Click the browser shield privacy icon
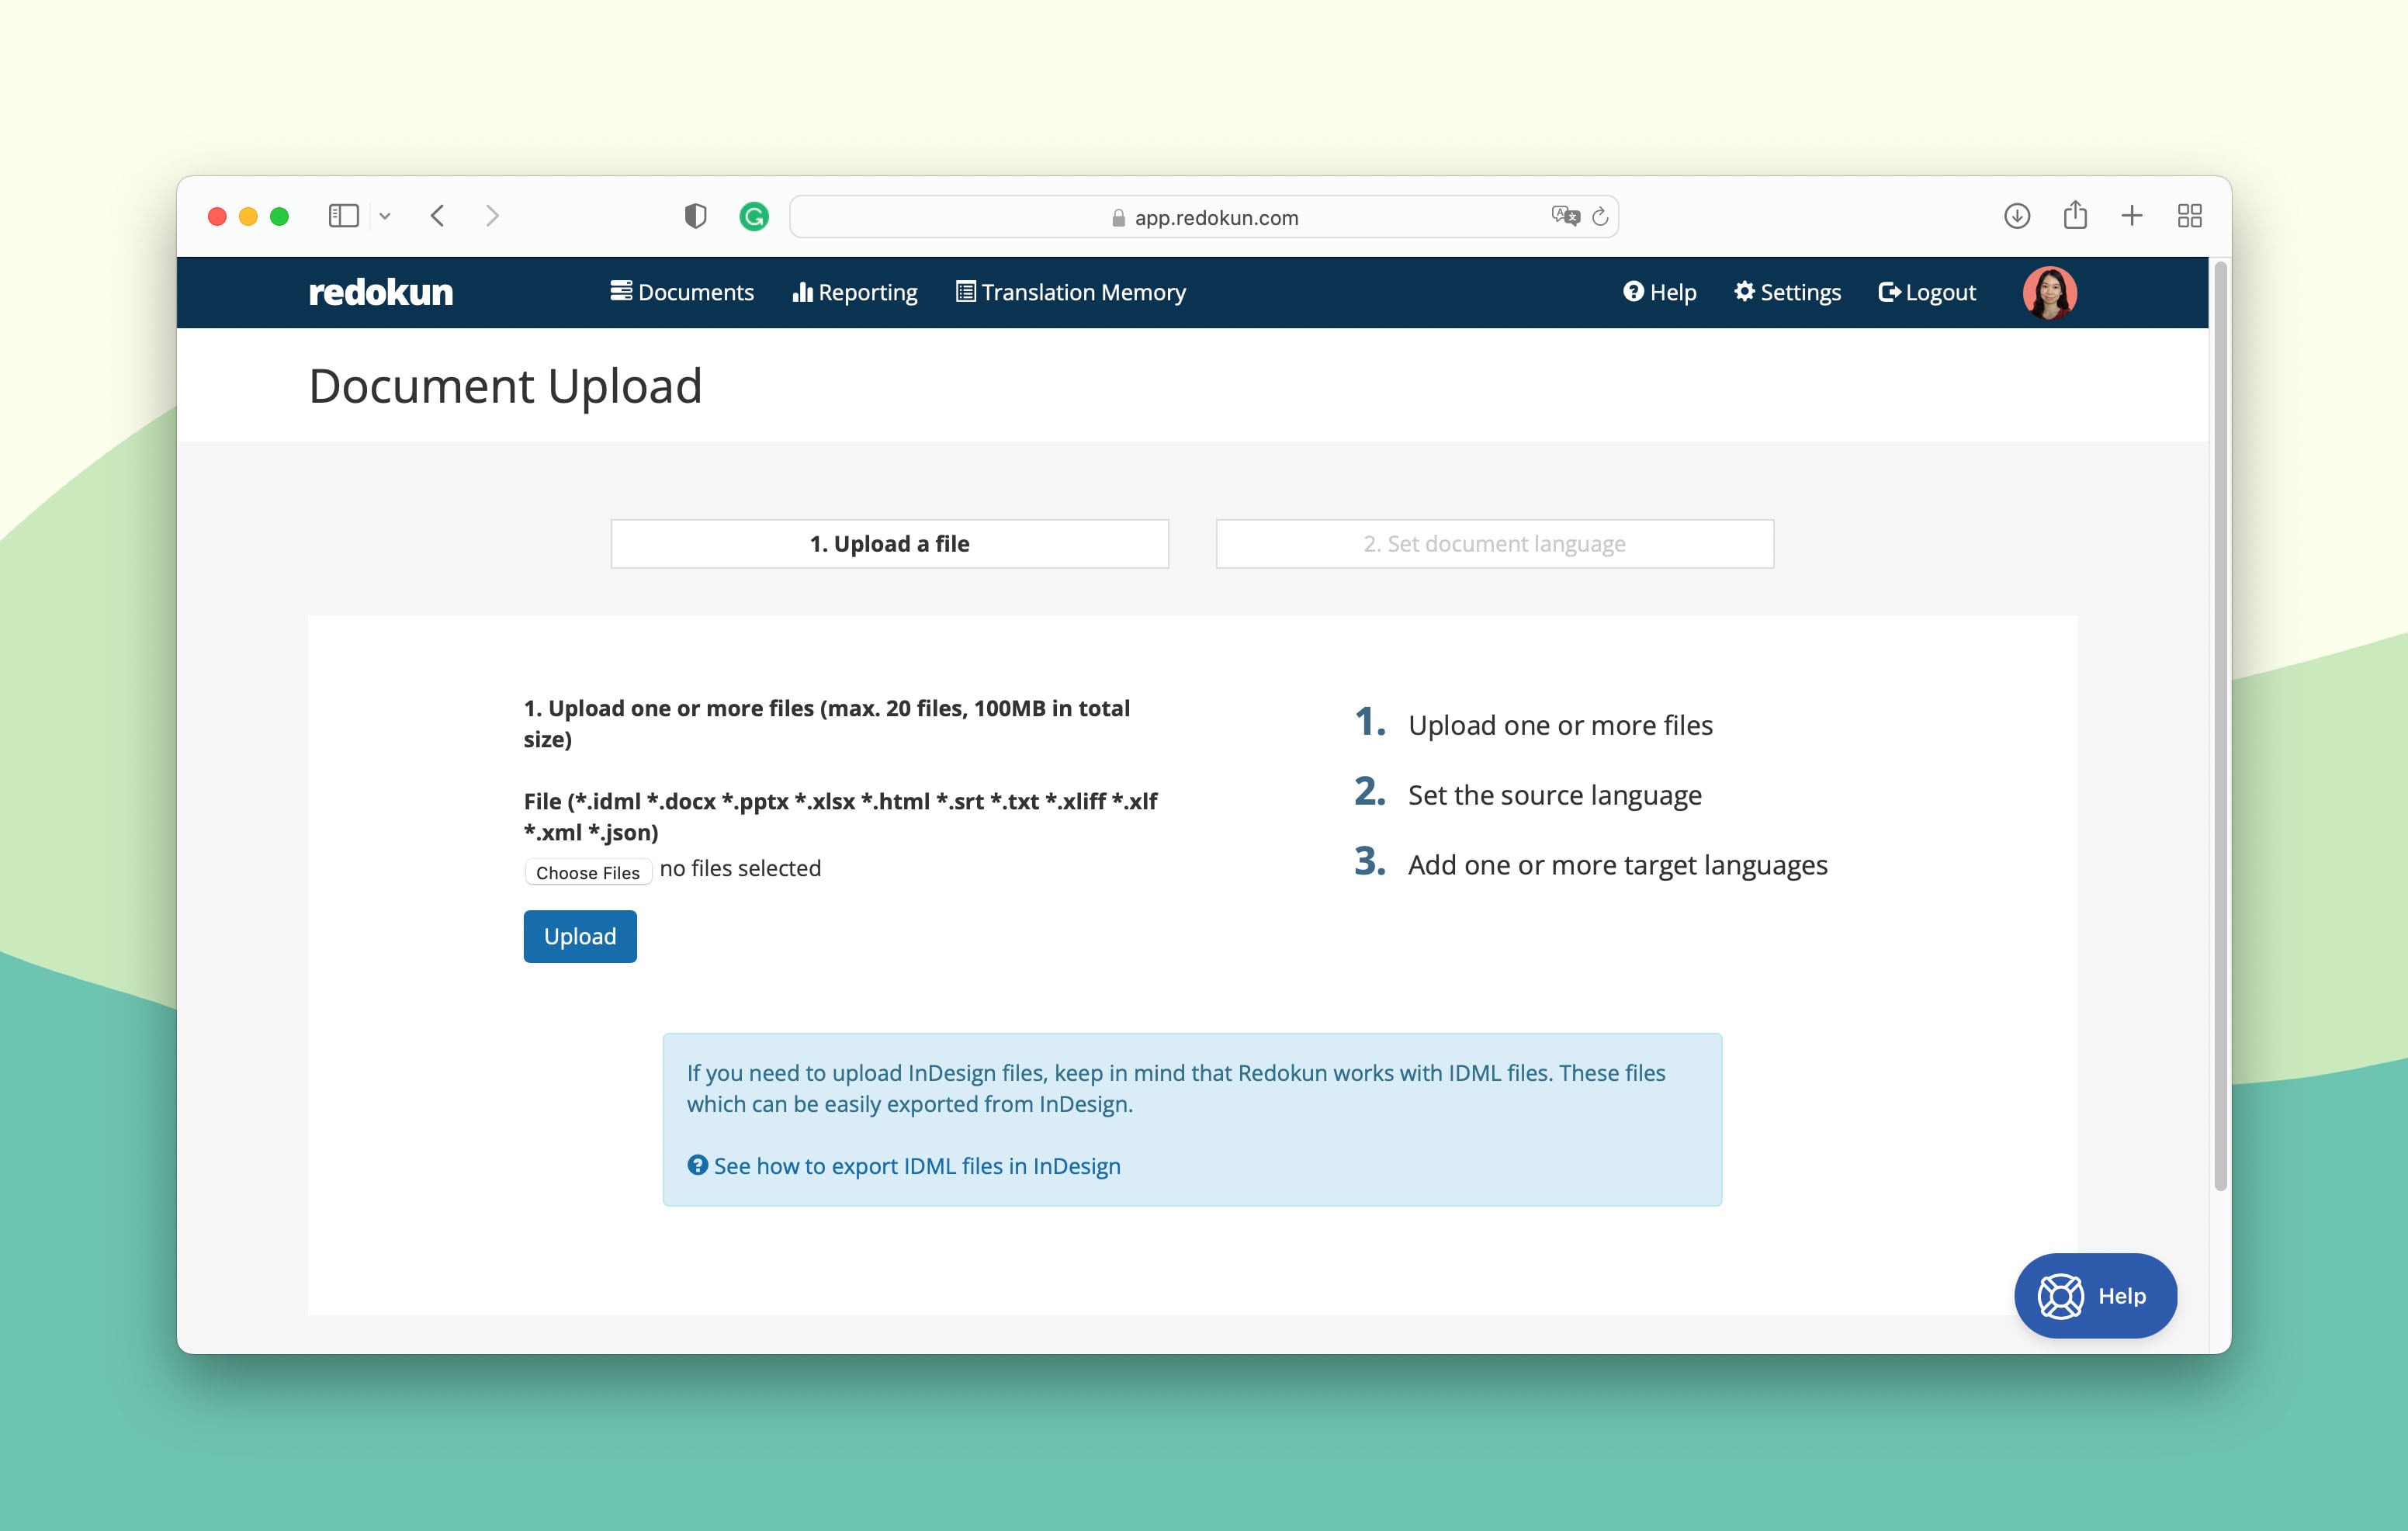This screenshot has height=1531, width=2408. (x=693, y=216)
